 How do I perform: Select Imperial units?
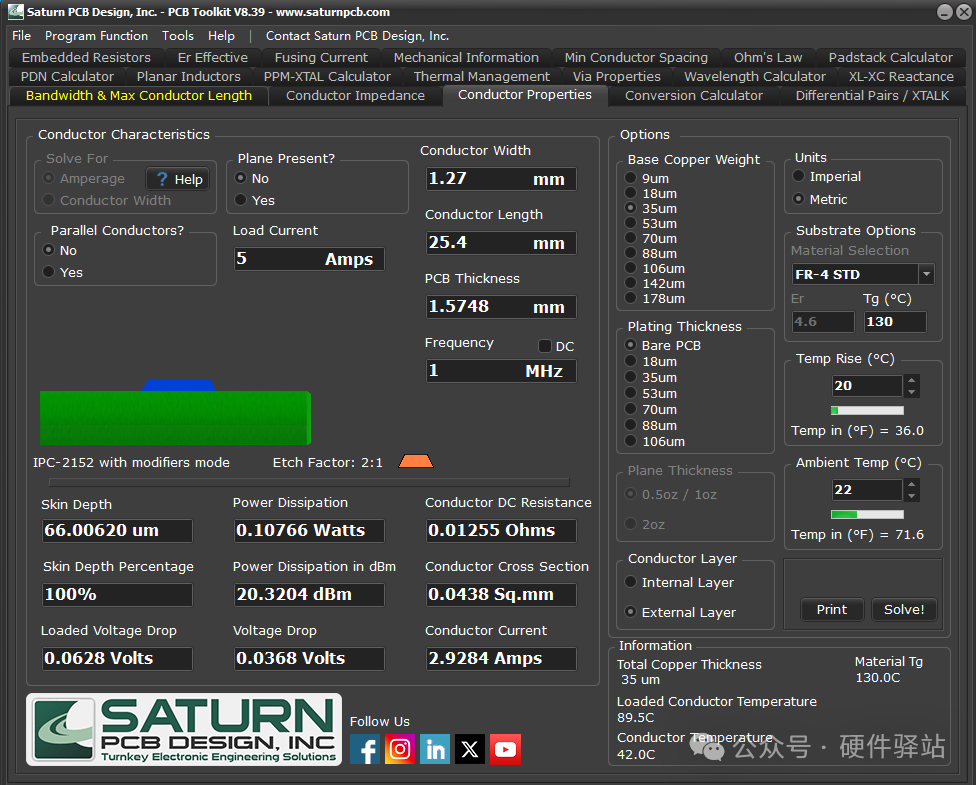(799, 176)
